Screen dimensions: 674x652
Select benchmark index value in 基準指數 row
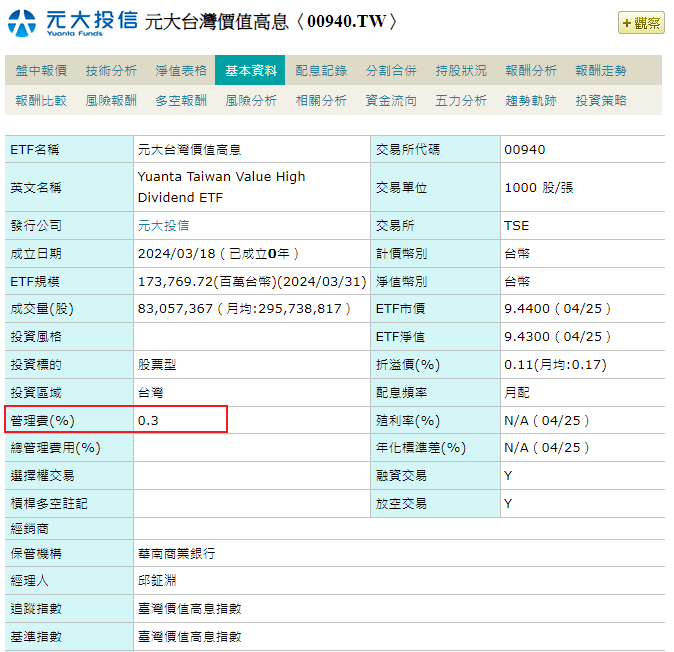189,637
